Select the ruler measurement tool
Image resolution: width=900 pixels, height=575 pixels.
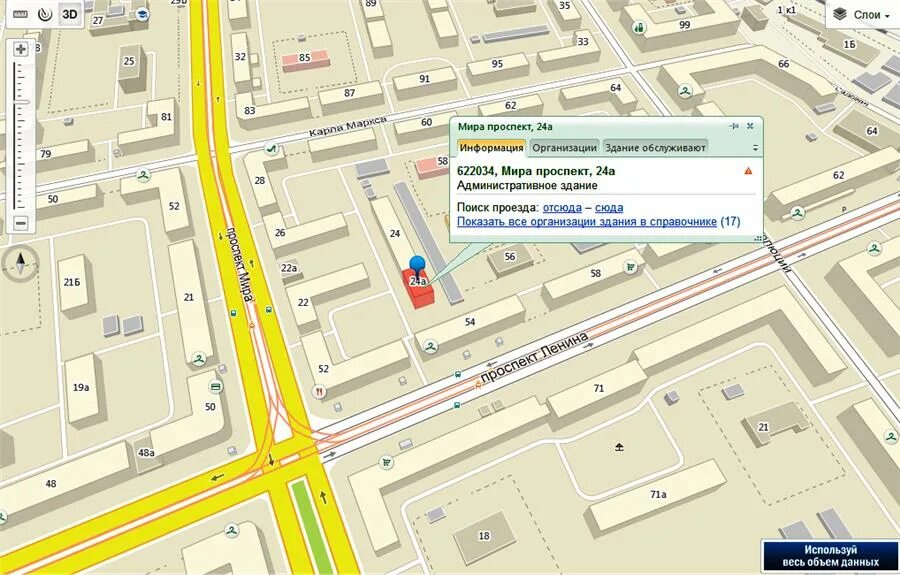tap(21, 14)
